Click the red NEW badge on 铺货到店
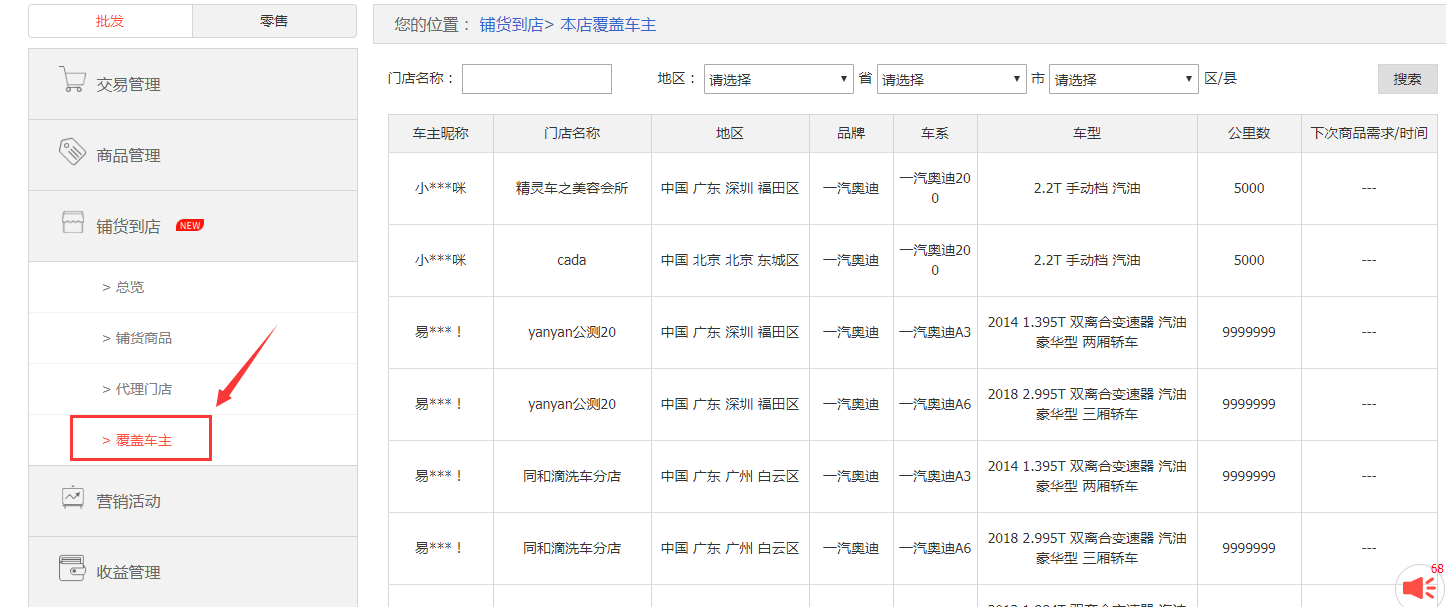1446x607 pixels. [x=189, y=225]
